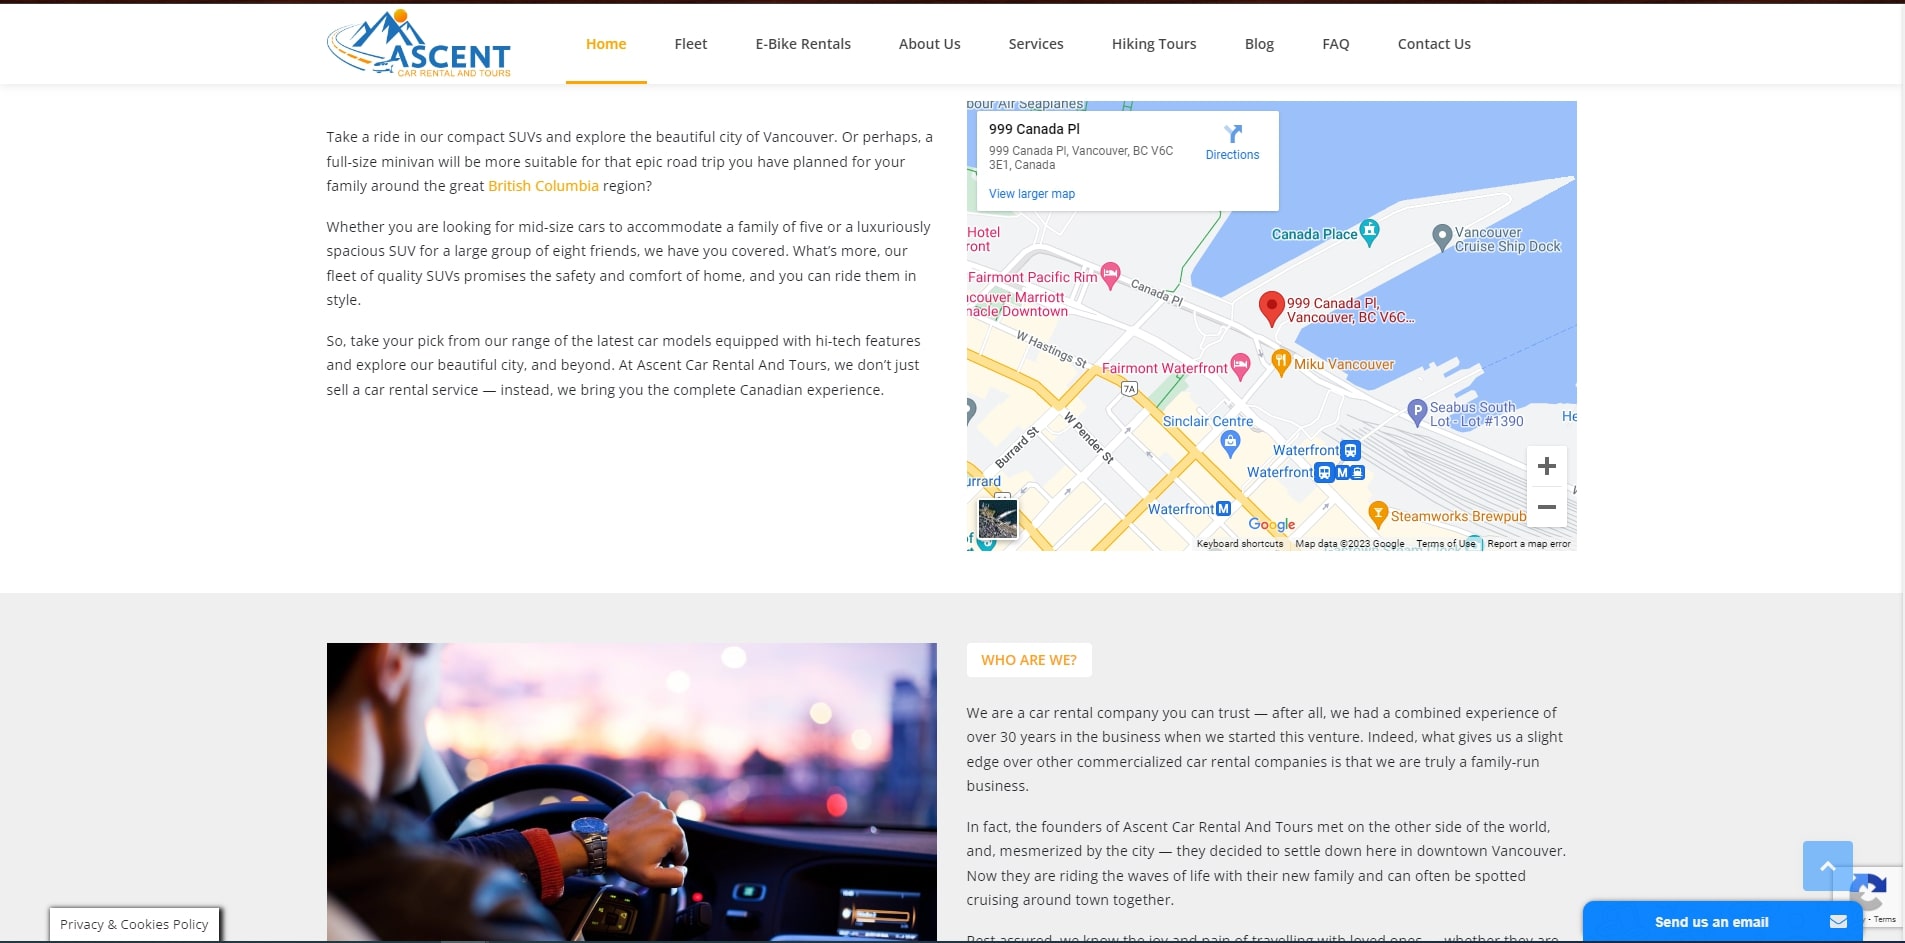Click the Steamworks Brewpub map pin
The image size is (1905, 943).
1378,514
